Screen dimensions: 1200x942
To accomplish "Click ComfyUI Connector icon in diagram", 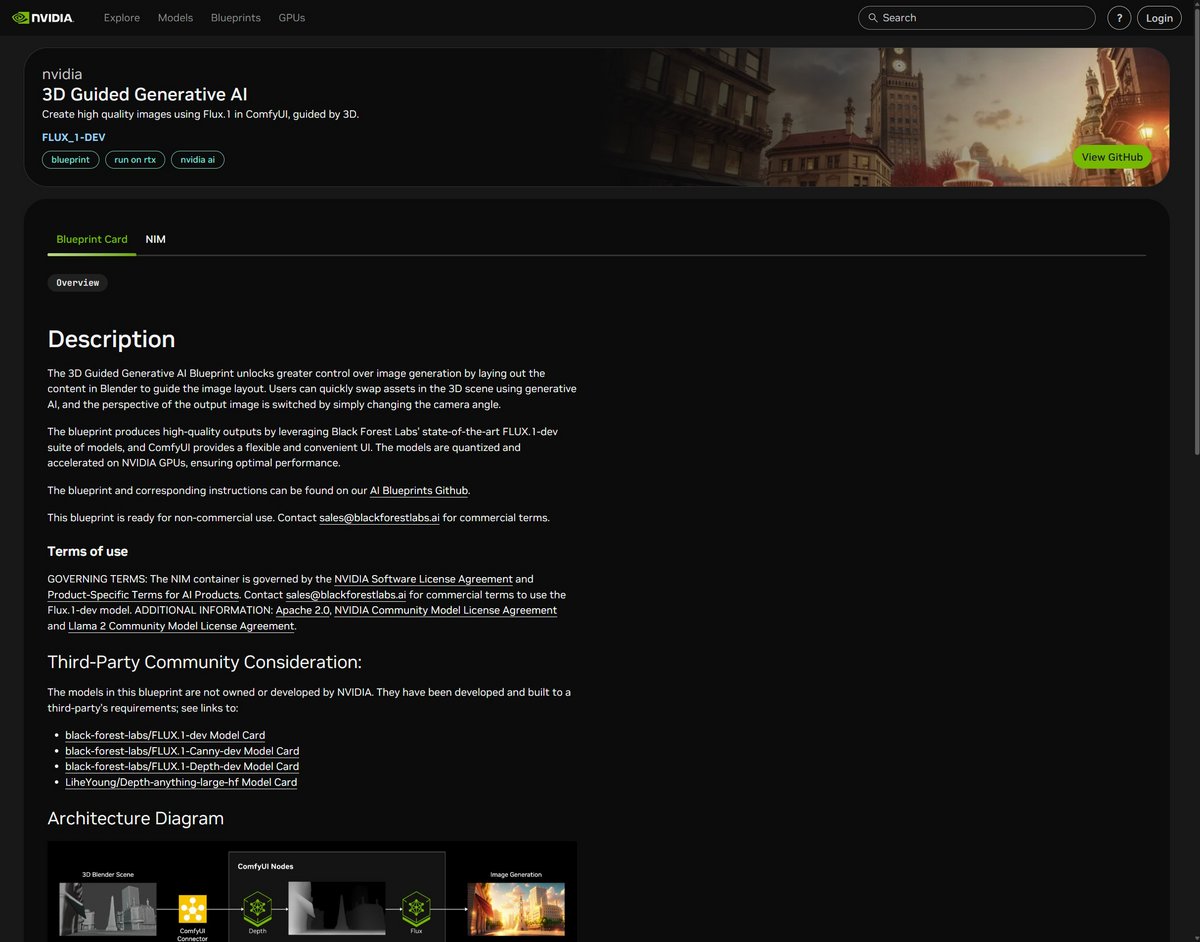I will pos(192,909).
